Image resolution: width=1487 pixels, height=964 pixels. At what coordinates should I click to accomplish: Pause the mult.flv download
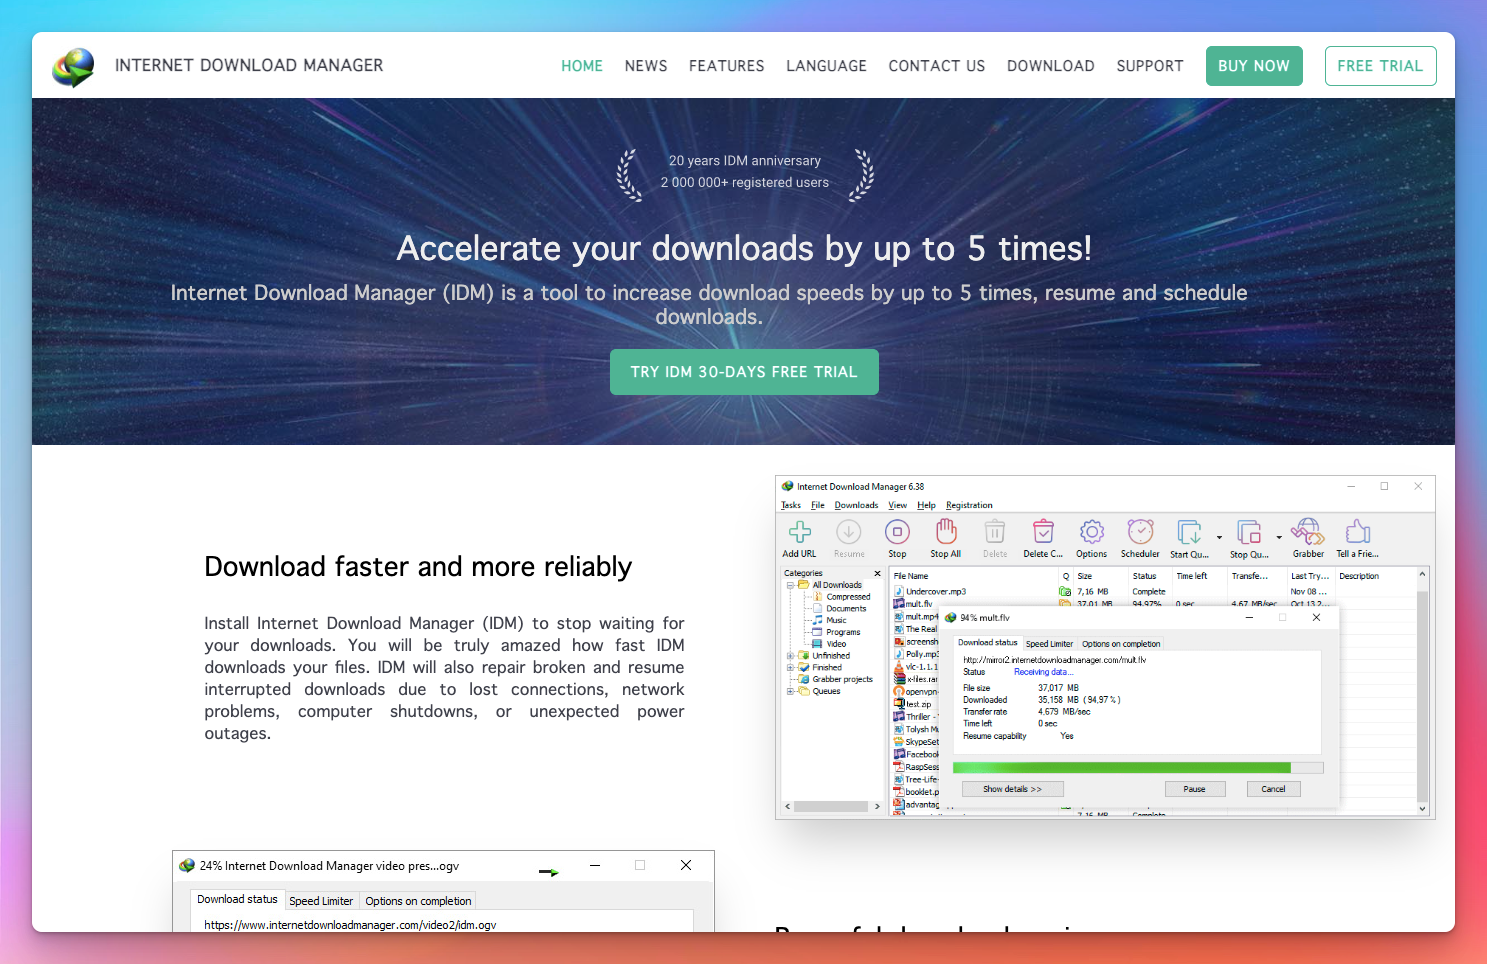[1194, 789]
